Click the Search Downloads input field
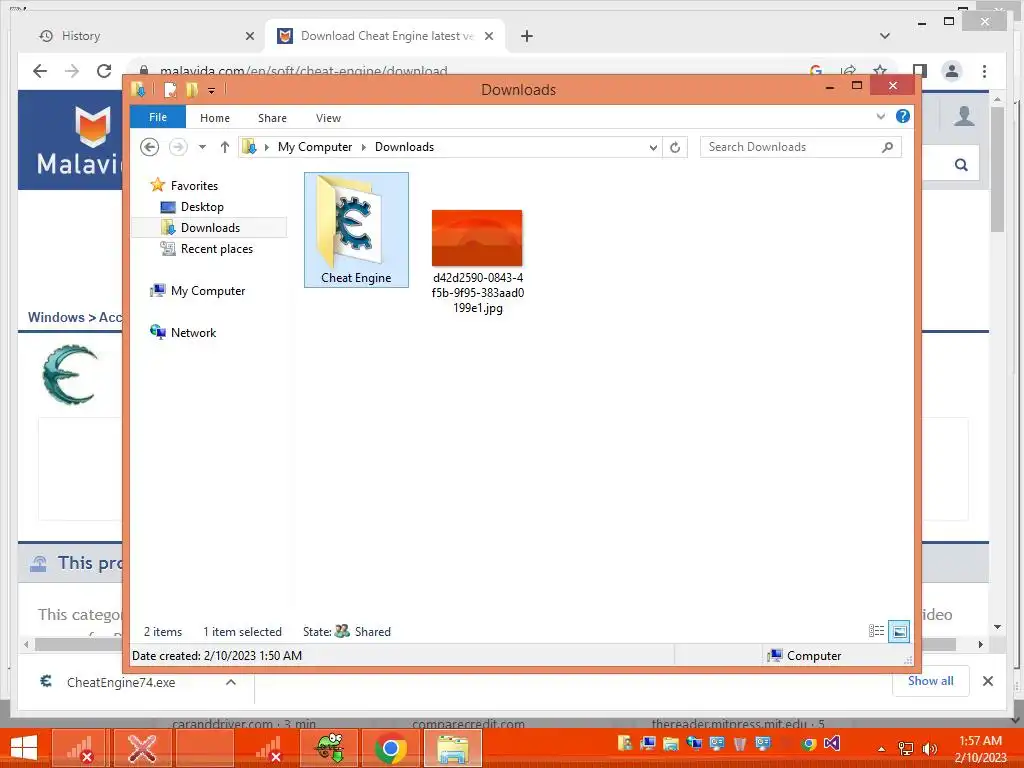 [801, 147]
